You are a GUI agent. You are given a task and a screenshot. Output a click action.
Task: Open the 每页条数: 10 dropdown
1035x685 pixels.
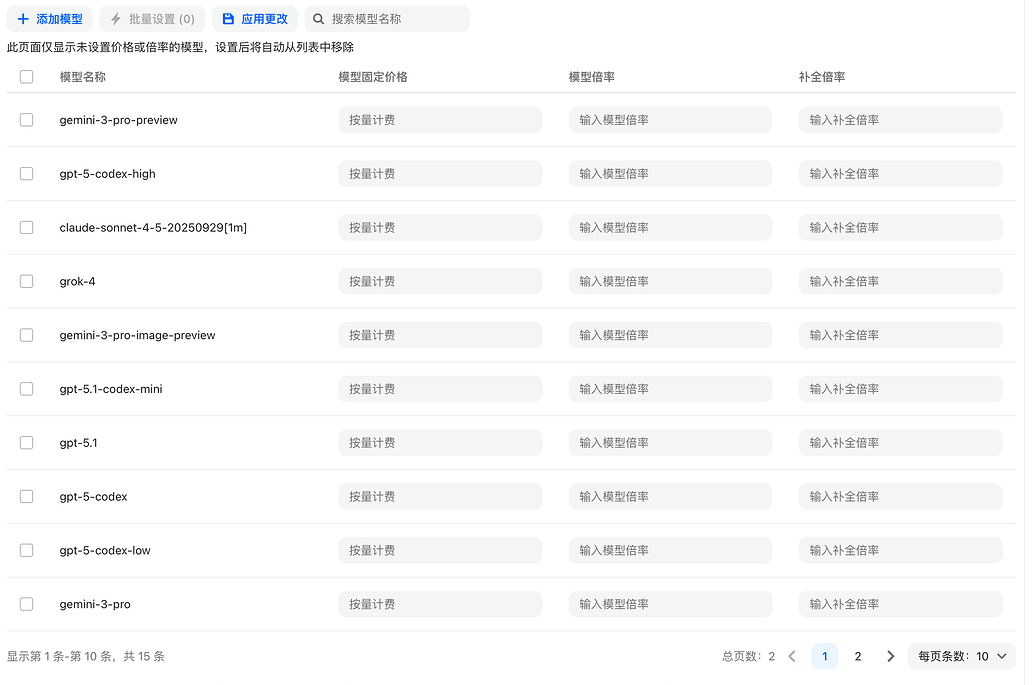pyautogui.click(x=962, y=656)
